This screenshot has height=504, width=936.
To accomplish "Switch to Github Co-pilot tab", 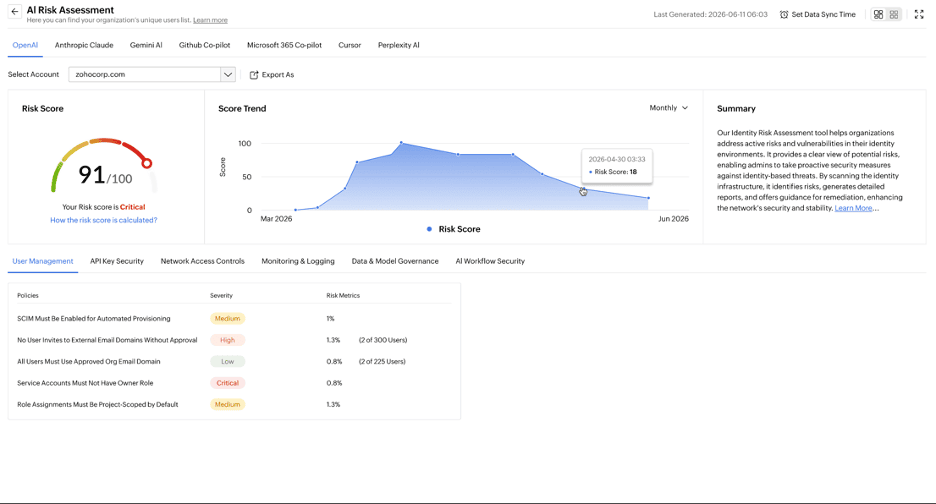I will click(204, 45).
